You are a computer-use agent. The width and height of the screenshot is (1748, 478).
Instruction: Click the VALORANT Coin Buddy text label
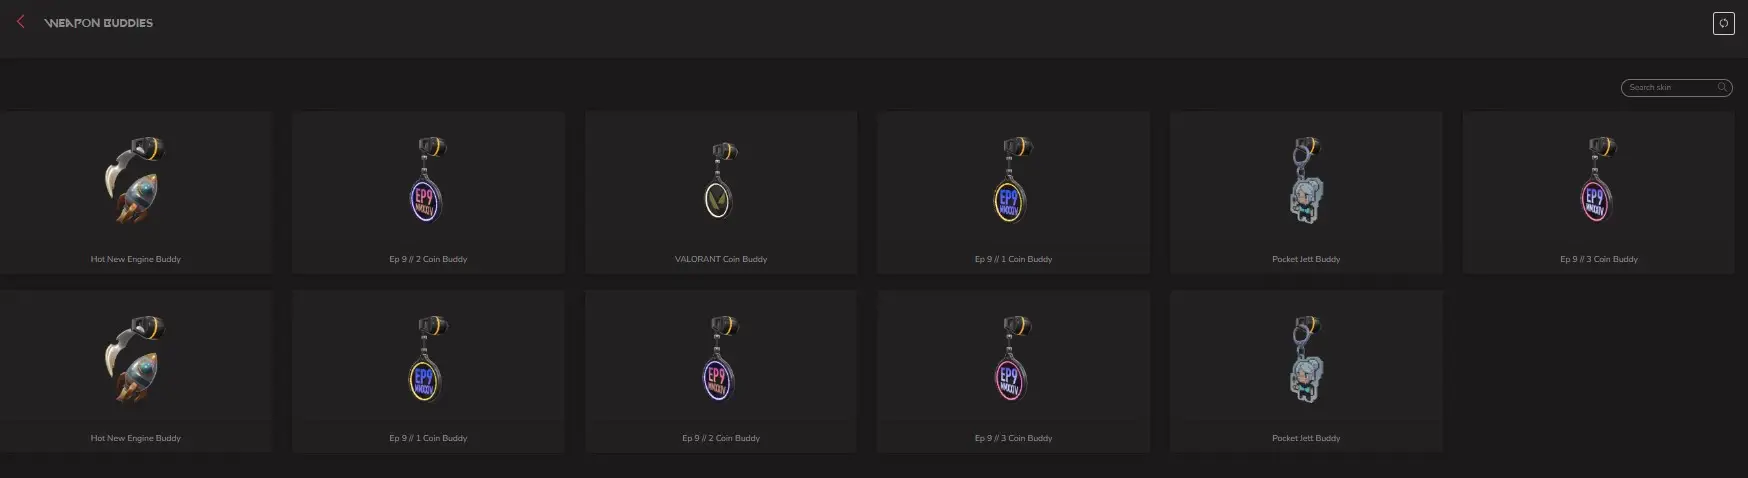pos(721,259)
